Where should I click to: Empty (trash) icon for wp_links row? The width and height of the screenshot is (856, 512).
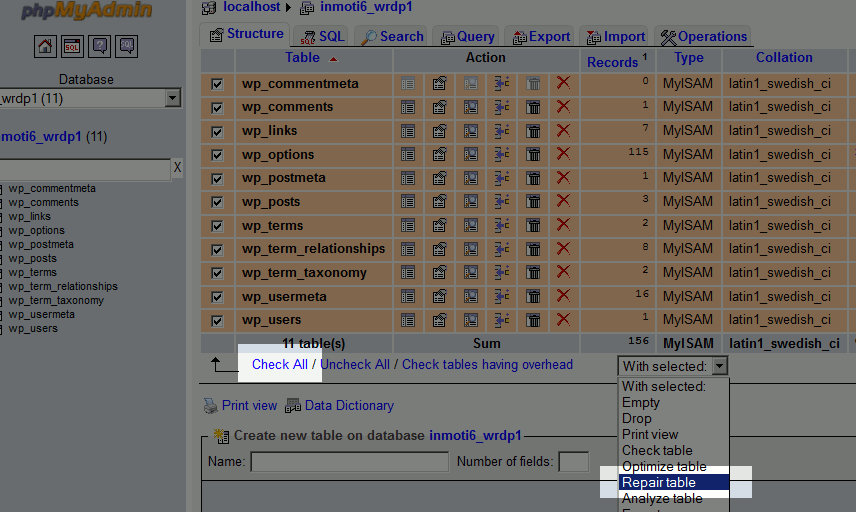point(533,131)
